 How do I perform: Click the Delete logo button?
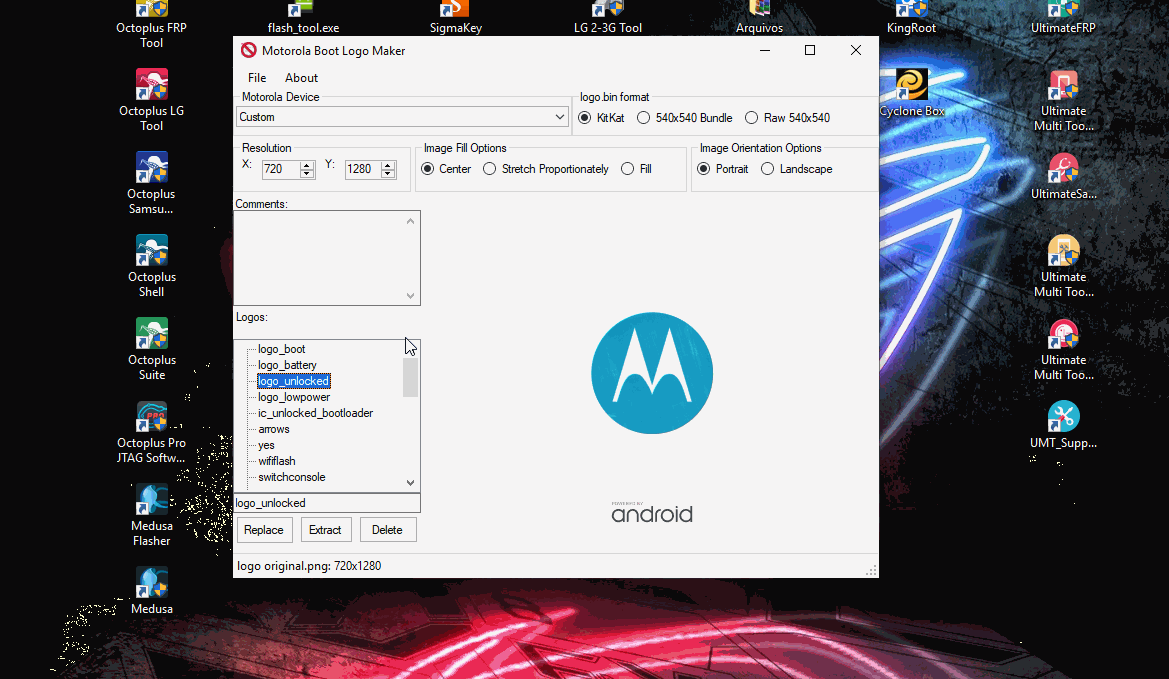click(x=388, y=530)
